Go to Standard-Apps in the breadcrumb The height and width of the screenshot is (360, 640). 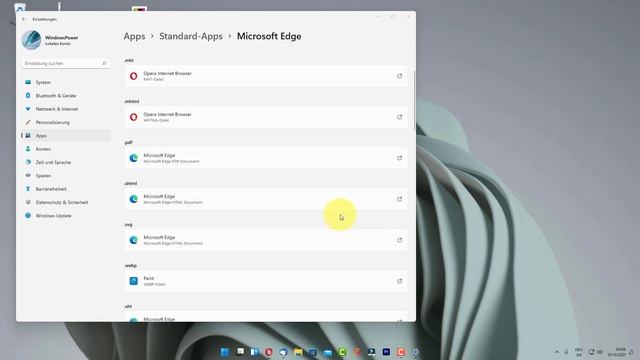click(x=191, y=36)
